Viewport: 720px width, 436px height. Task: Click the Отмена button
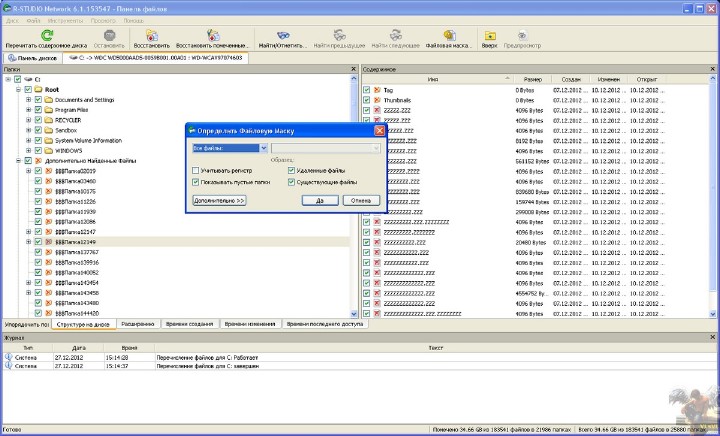362,200
